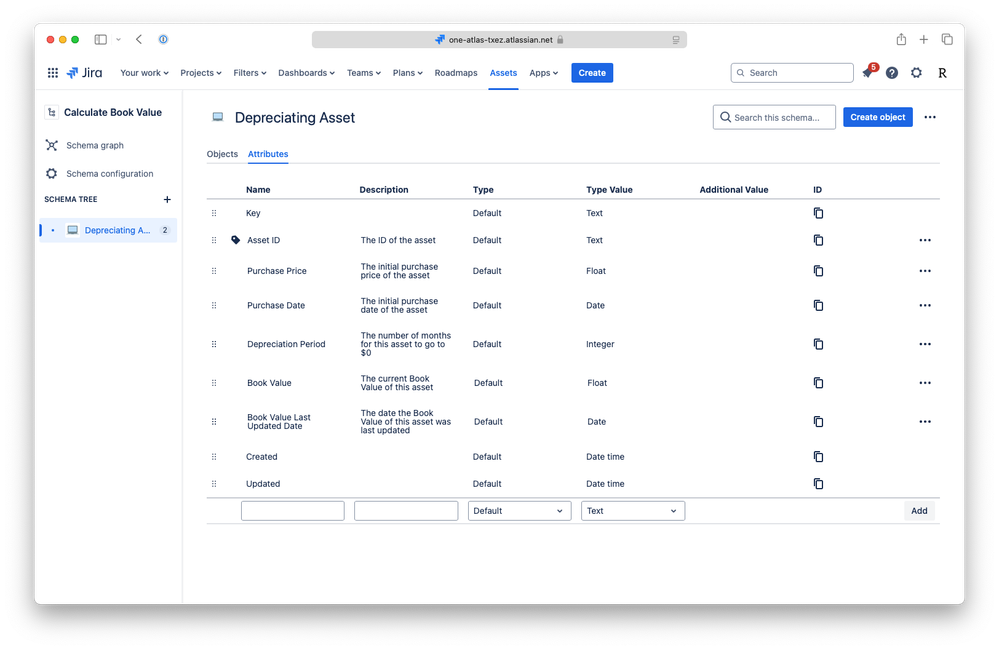Open the new attribute Default type dropdown
This screenshot has width=999, height=650.
tap(519, 511)
